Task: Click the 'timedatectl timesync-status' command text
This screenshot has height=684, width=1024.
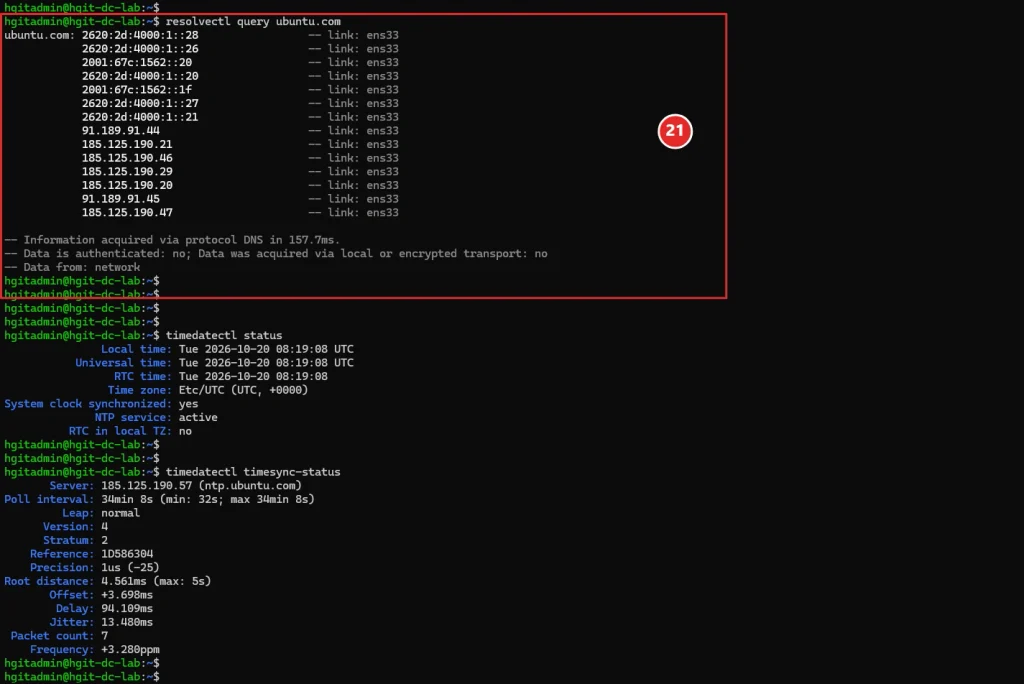Action: click(x=253, y=472)
